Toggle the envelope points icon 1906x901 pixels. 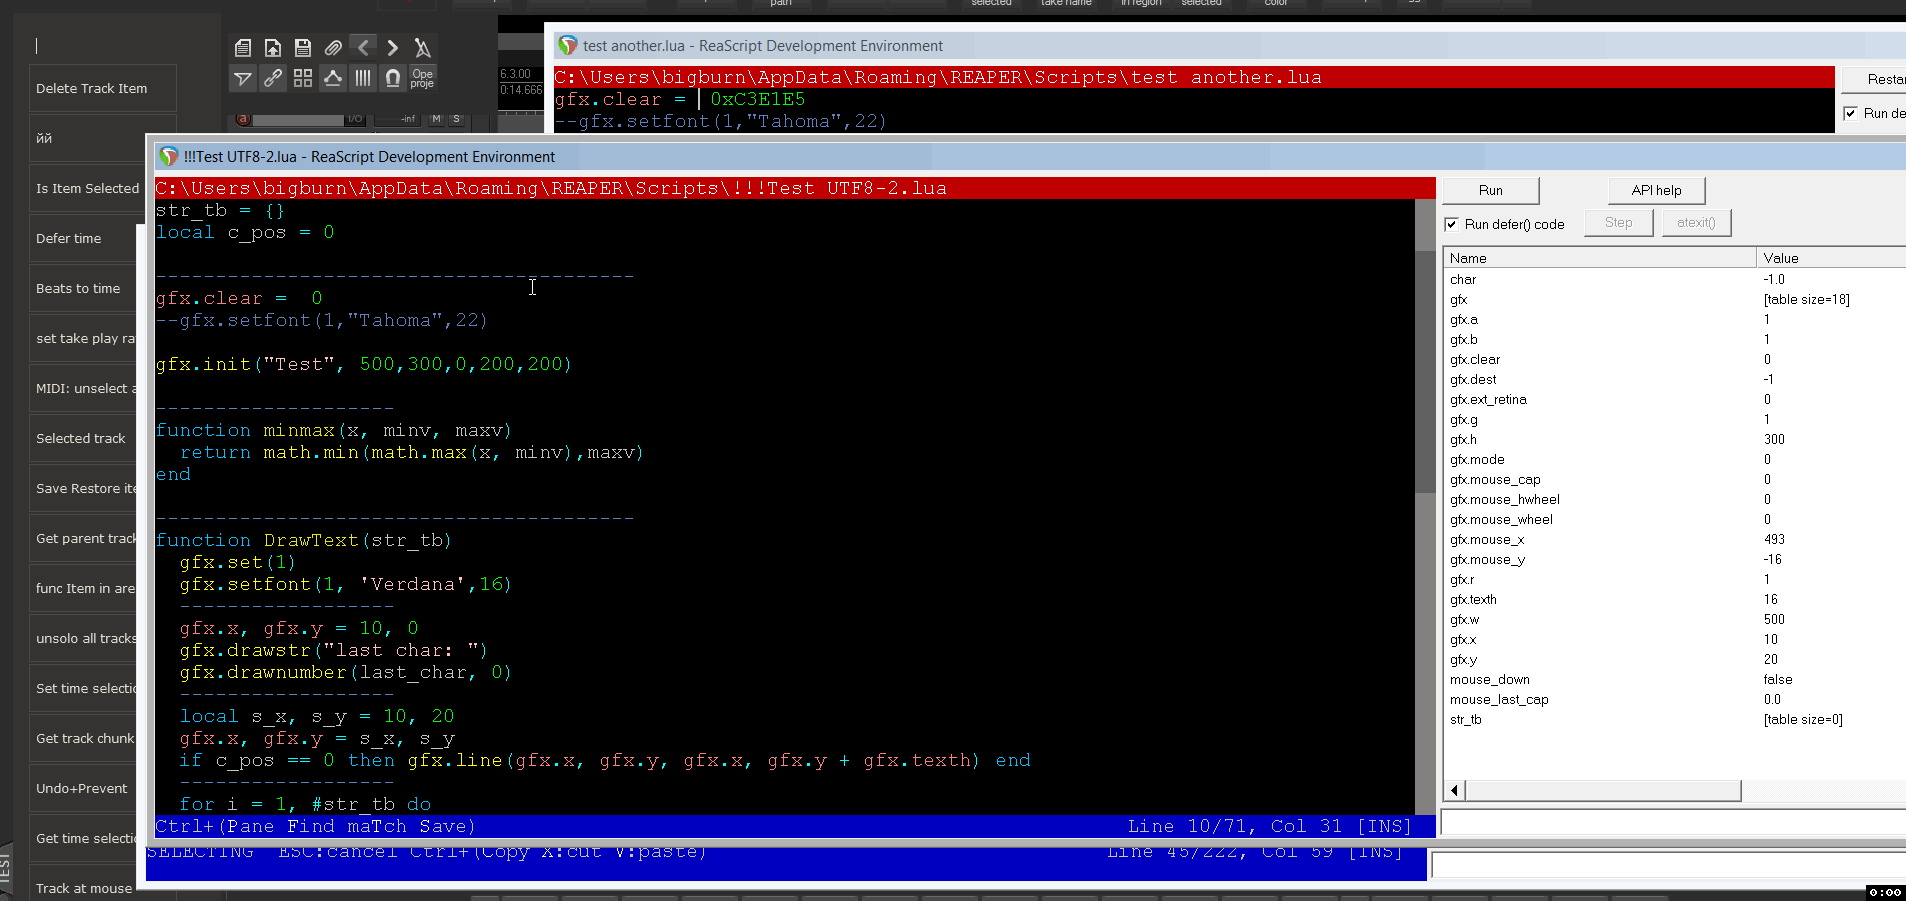(333, 78)
